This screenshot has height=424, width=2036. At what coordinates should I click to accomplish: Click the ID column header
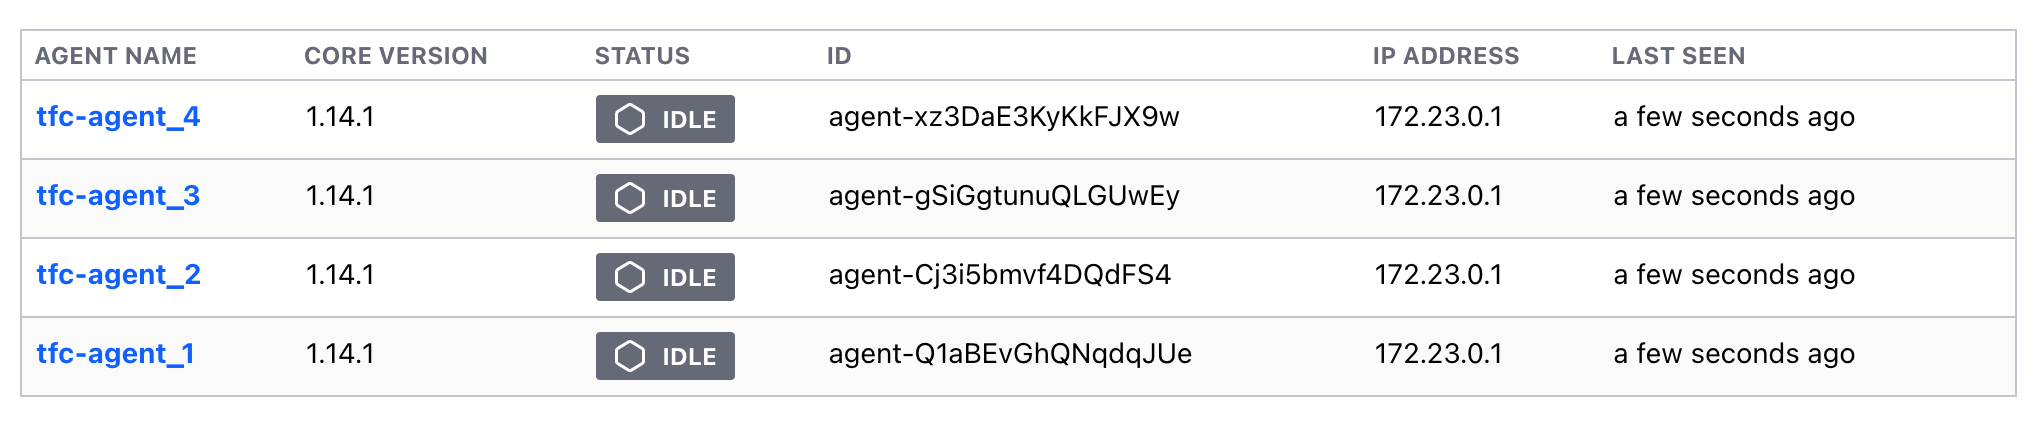839,56
